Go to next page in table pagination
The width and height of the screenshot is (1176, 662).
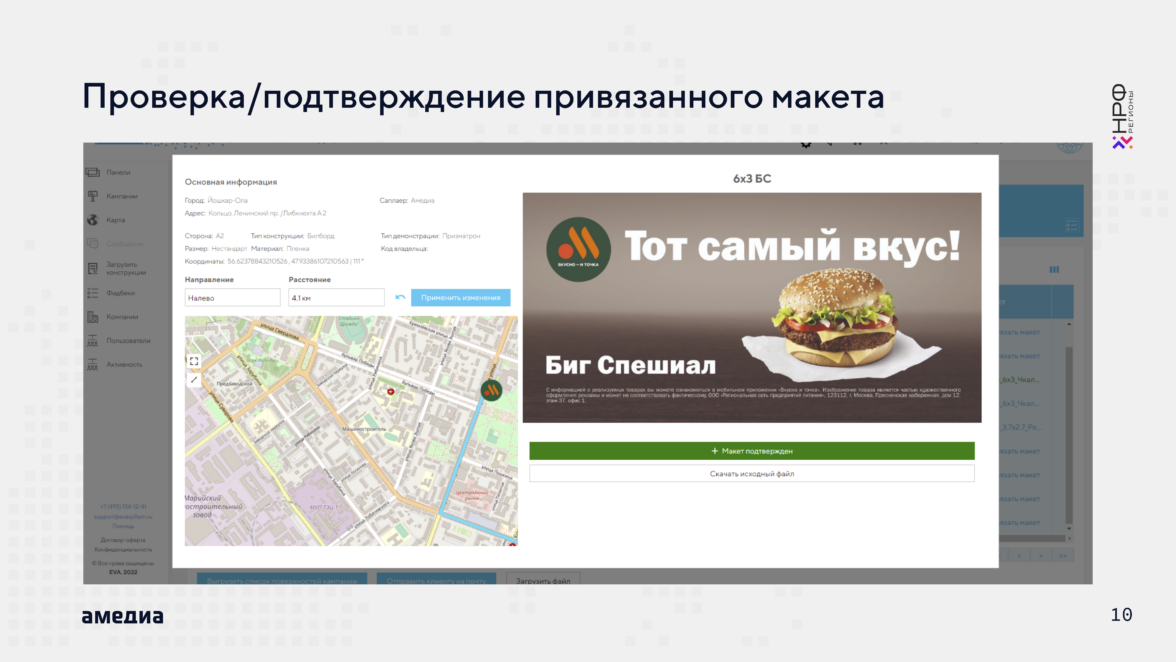point(1040,556)
